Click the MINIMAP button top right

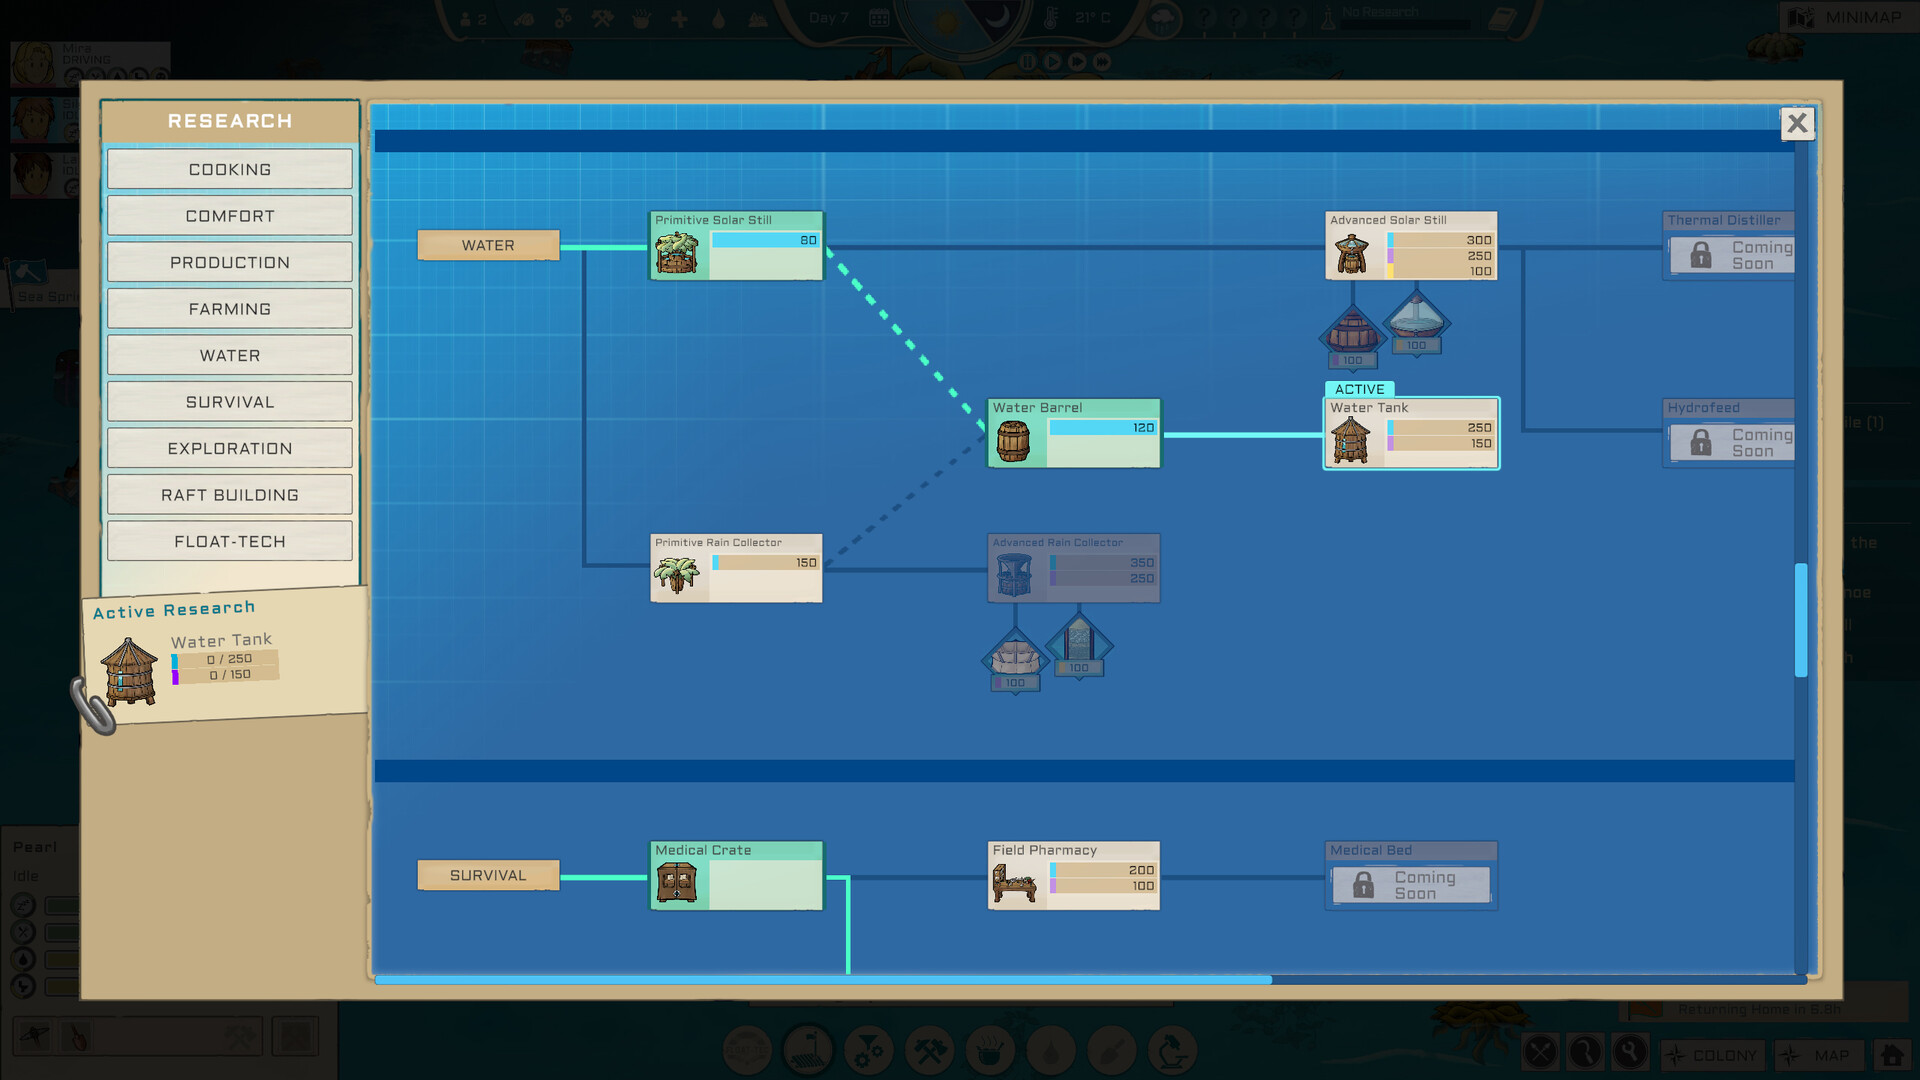[1852, 17]
